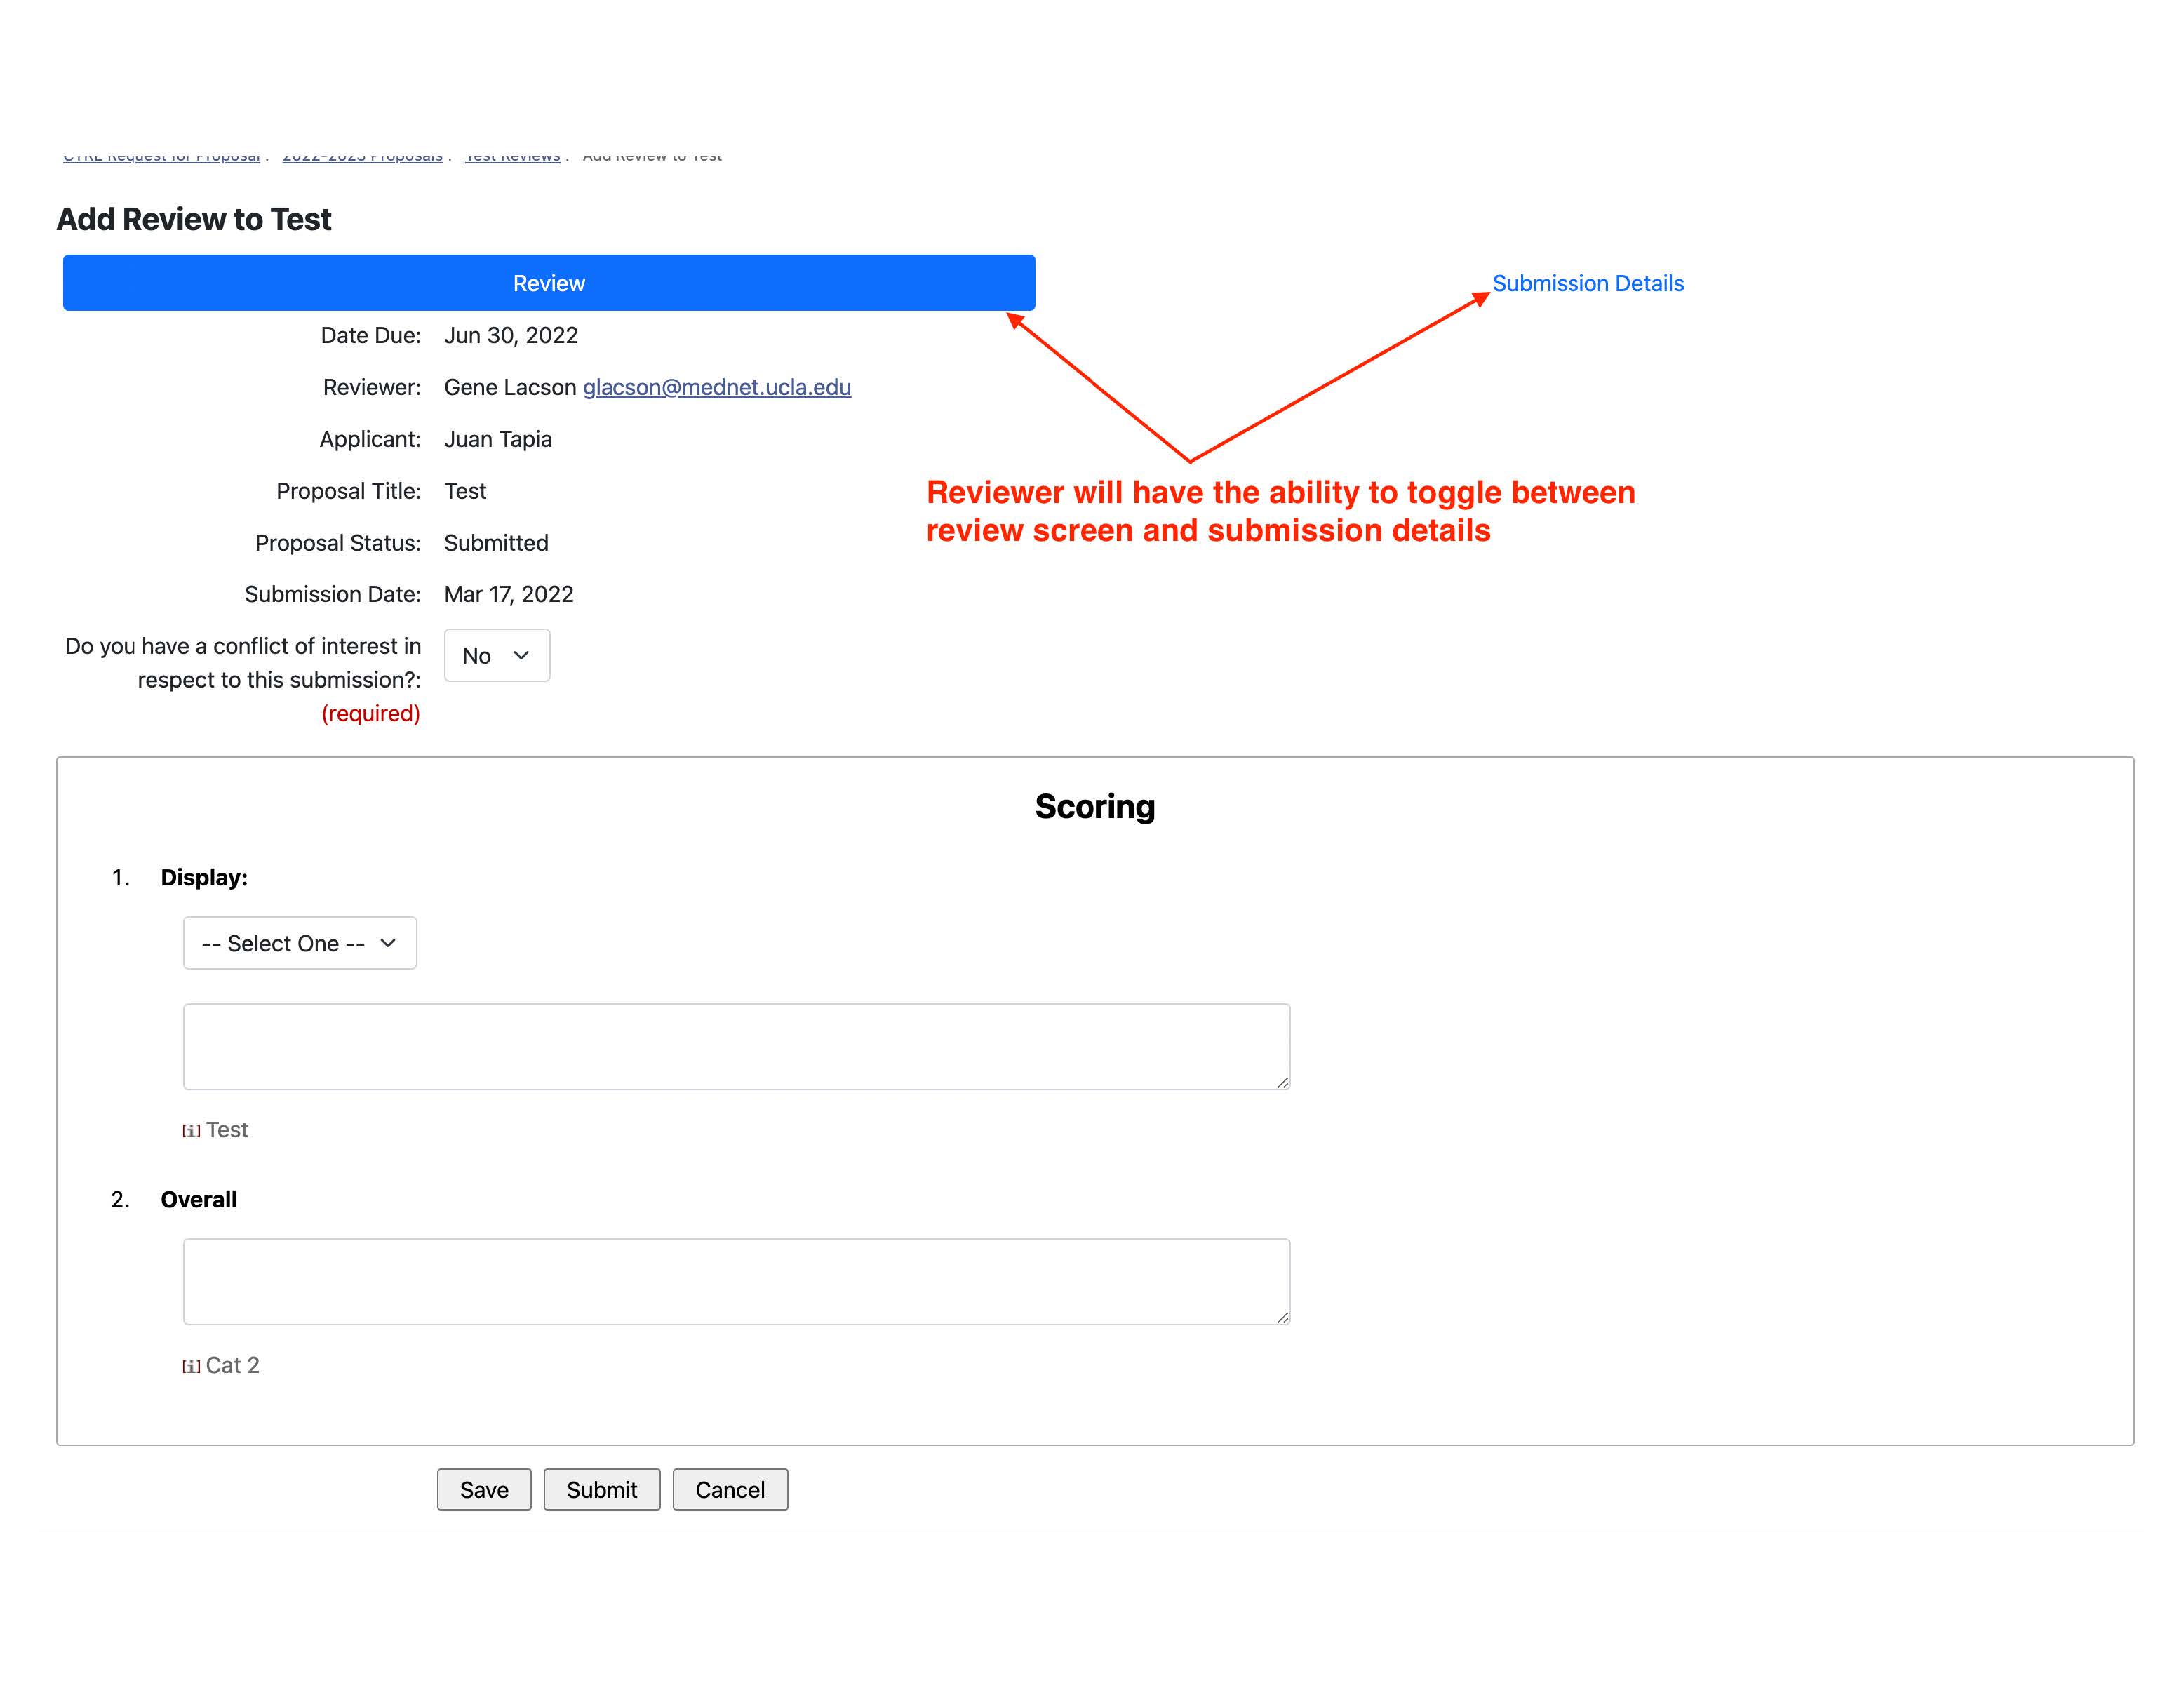Image resolution: width=2184 pixels, height=1688 pixels.
Task: Click the '(required)' conflict of interest marker
Action: tap(371, 713)
